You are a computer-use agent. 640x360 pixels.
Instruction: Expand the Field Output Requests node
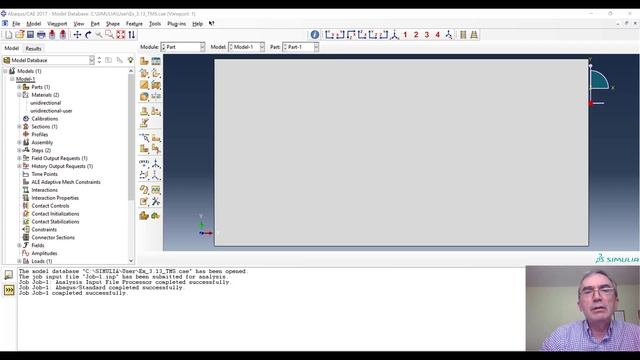[x=19, y=158]
